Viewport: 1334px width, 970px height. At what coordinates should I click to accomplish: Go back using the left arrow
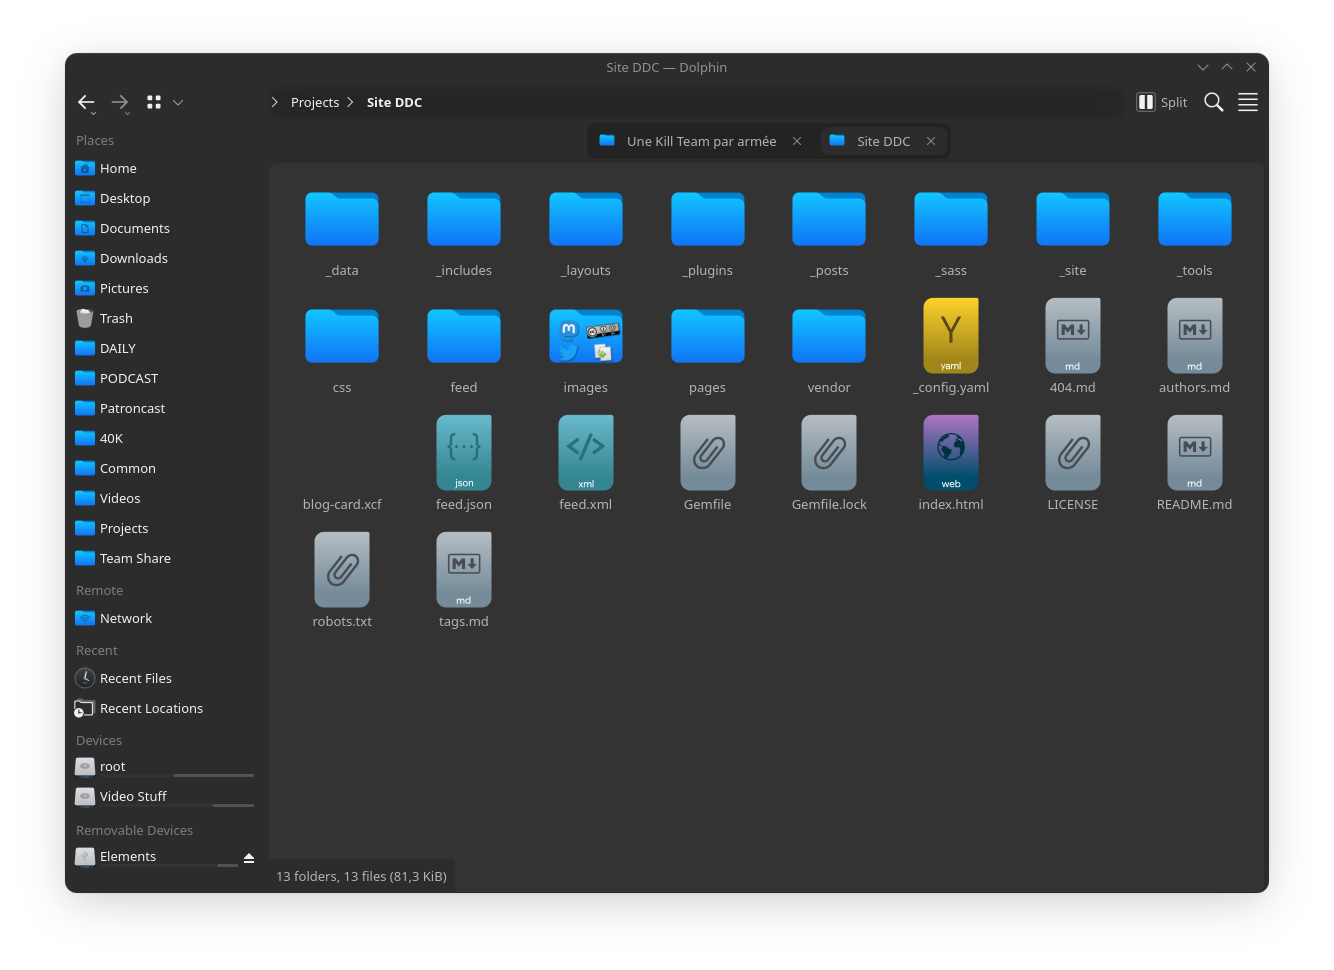[86, 102]
